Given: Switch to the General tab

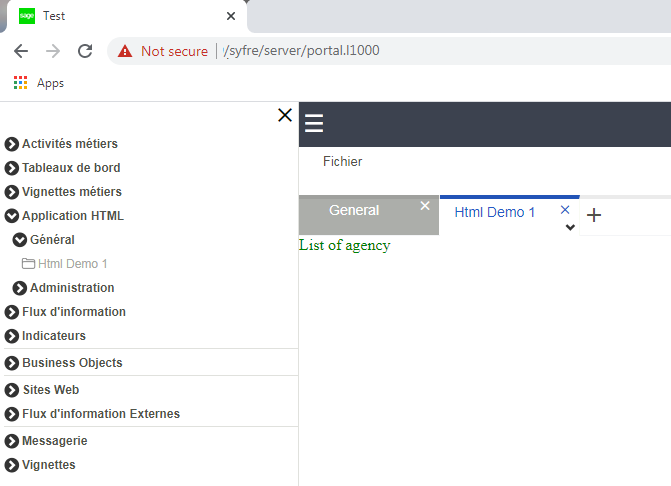Looking at the screenshot, I should (369, 215).
